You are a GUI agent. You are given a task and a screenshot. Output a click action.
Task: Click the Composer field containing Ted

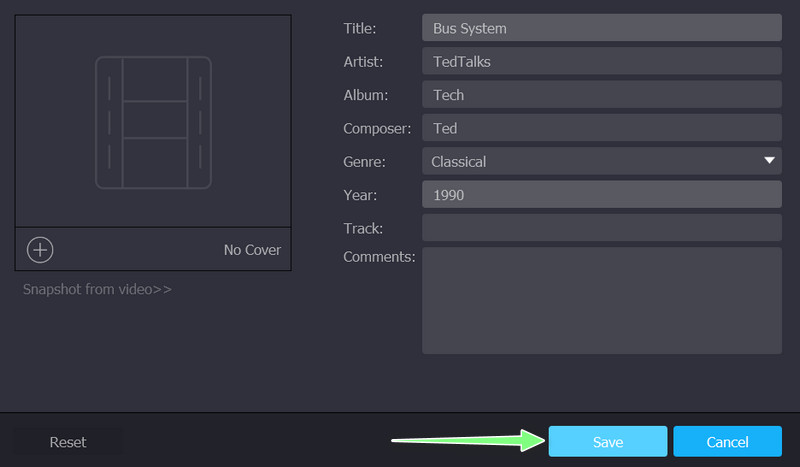click(601, 128)
